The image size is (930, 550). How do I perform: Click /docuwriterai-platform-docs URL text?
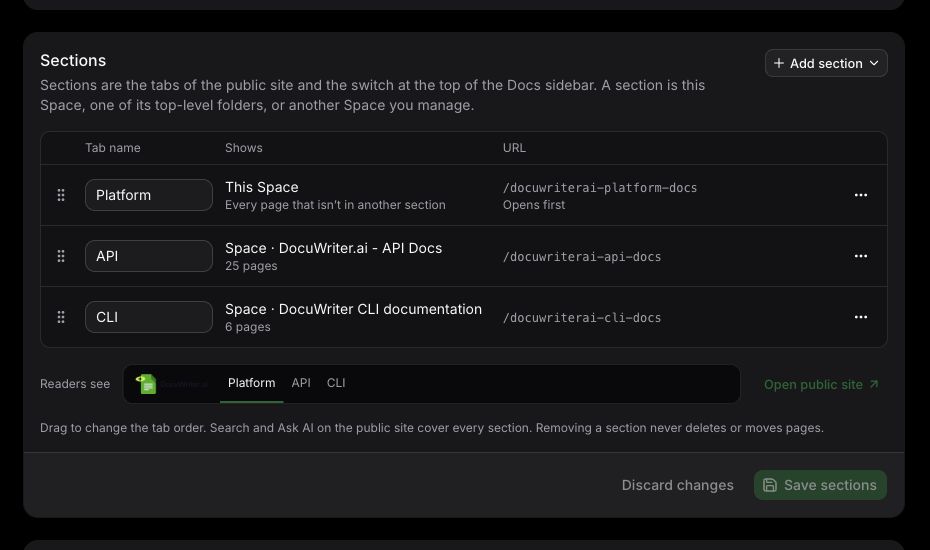pos(600,187)
